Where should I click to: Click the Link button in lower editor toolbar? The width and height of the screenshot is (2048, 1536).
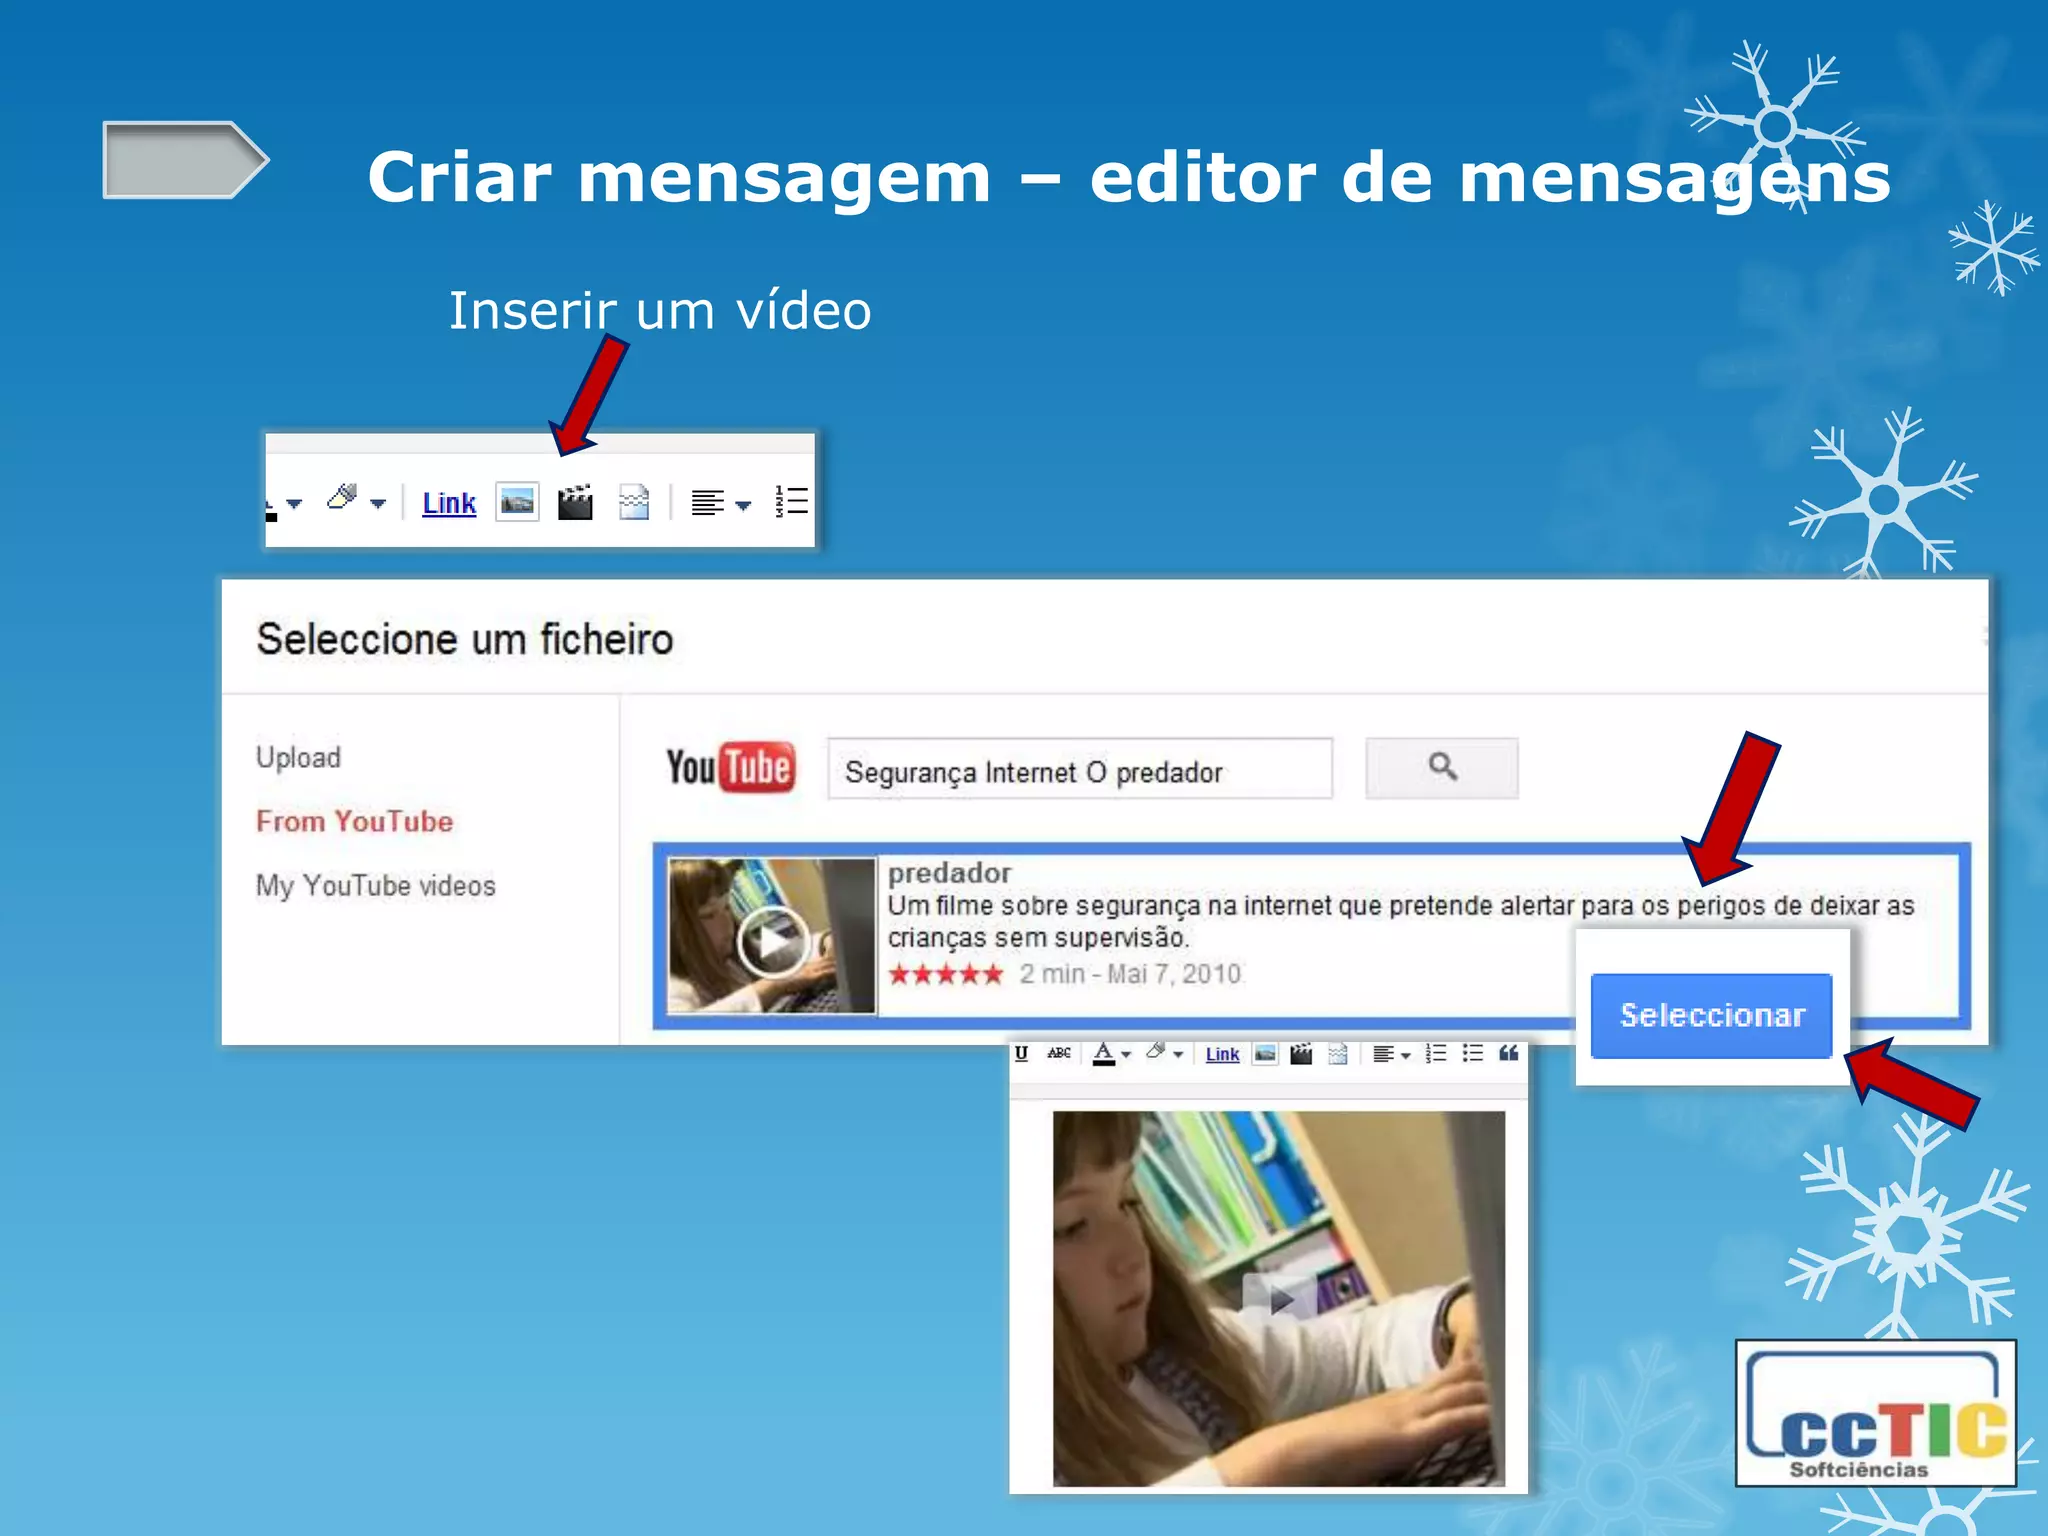[x=1222, y=1055]
